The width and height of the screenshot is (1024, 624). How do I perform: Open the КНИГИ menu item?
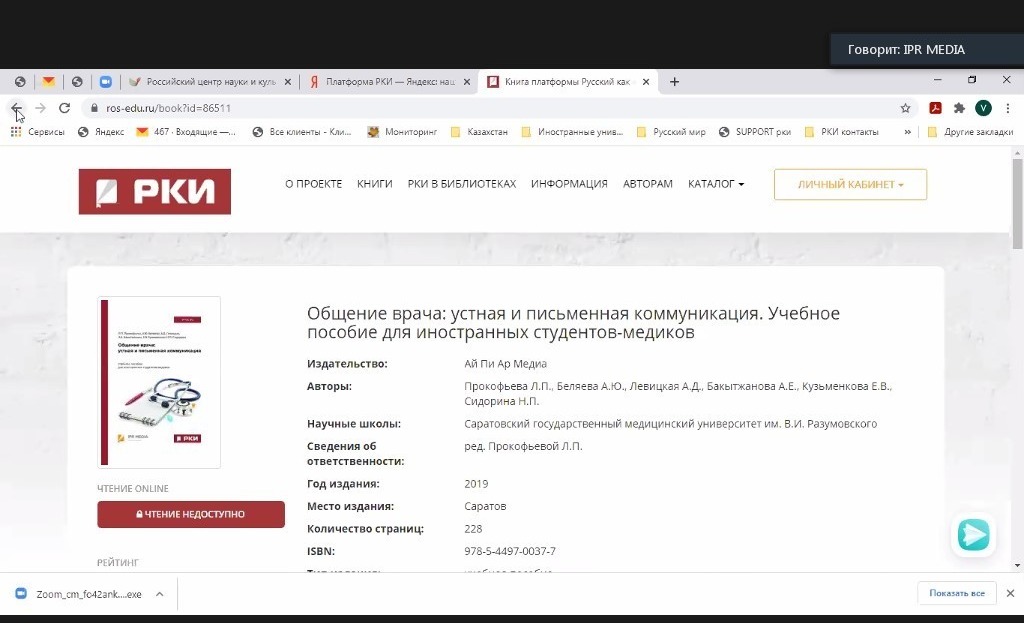(x=374, y=184)
